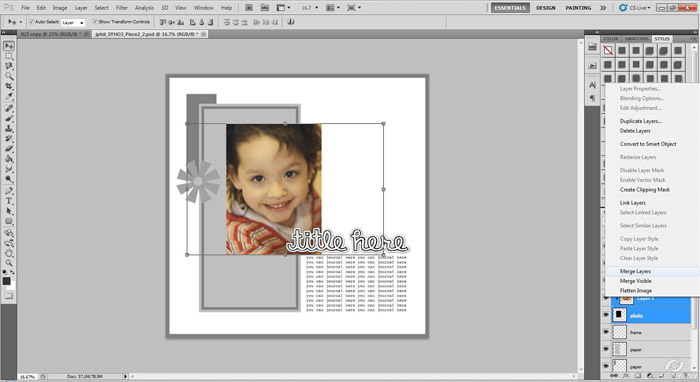This screenshot has width=700, height=382.
Task: Select the Quick Selection tool
Action: (x=8, y=76)
